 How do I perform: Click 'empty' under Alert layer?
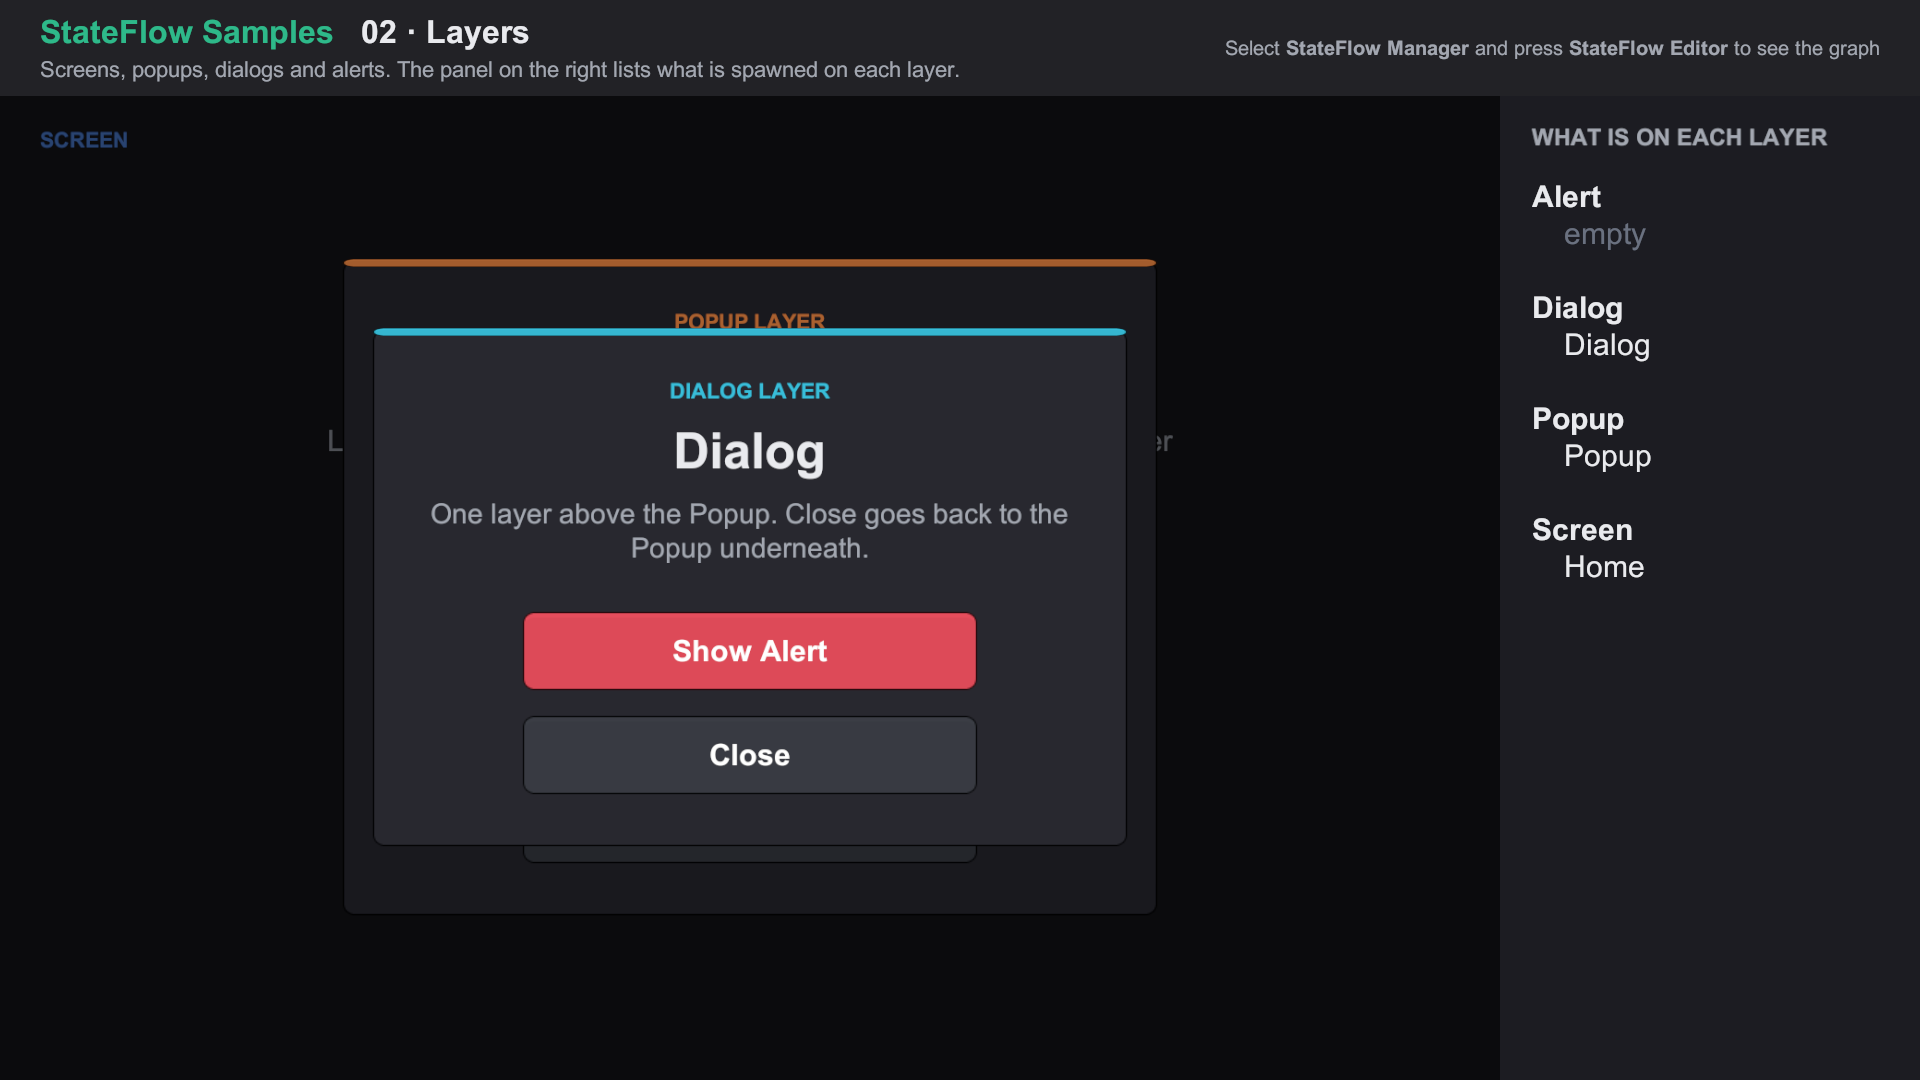[x=1604, y=234]
